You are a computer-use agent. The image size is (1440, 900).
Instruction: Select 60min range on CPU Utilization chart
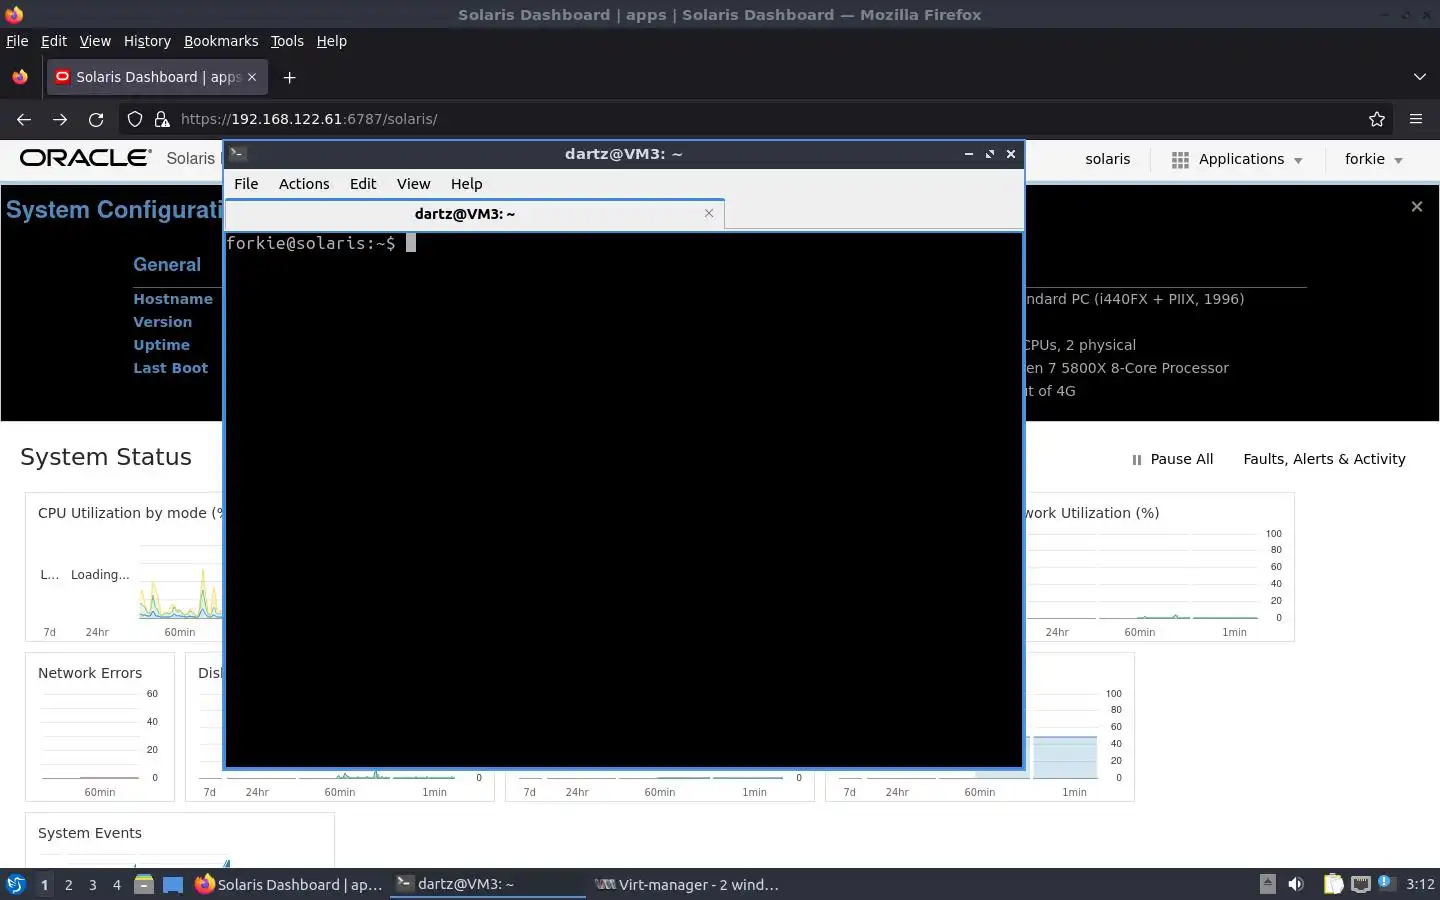(x=180, y=632)
